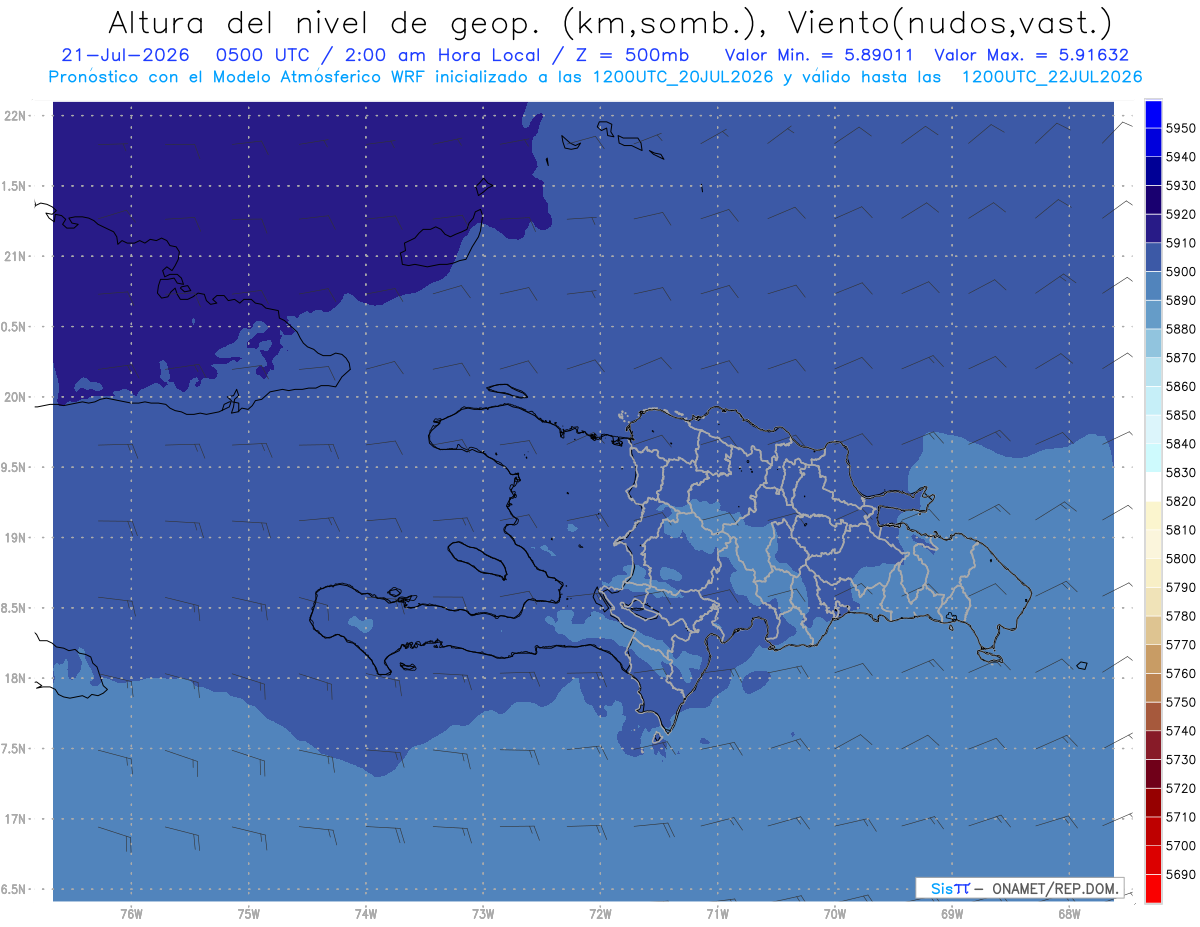Click the 'ONAMET/REP.DOM.' credit label
1200x927 pixels.
click(1056, 888)
